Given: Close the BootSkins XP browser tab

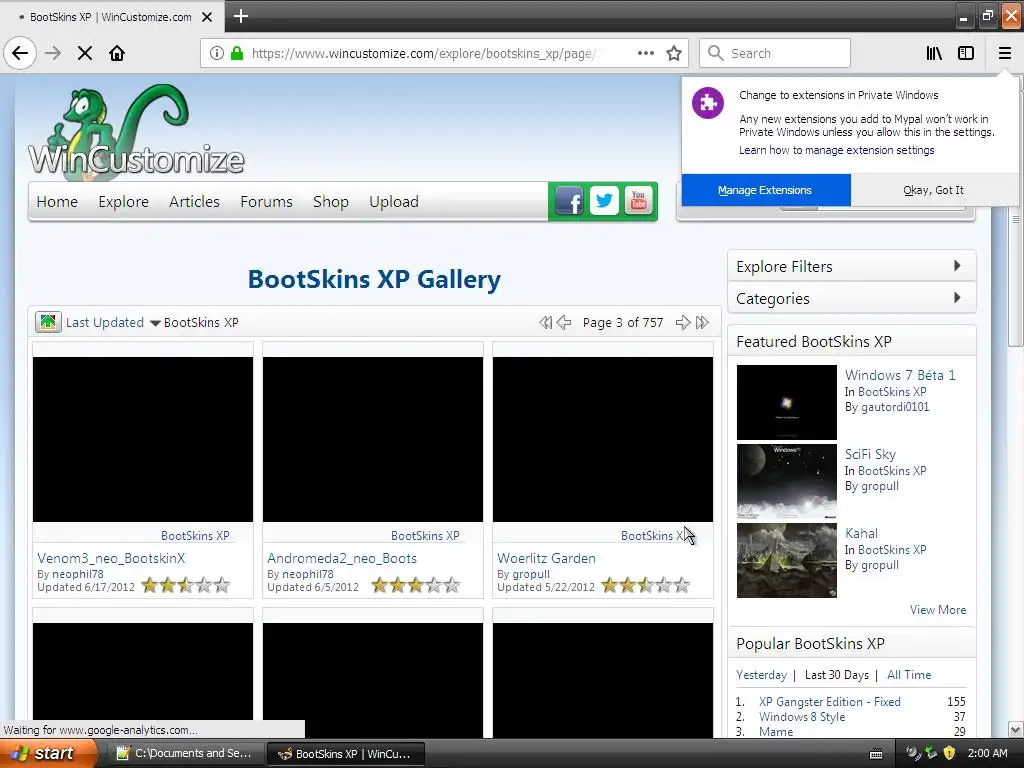Looking at the screenshot, I should [207, 17].
